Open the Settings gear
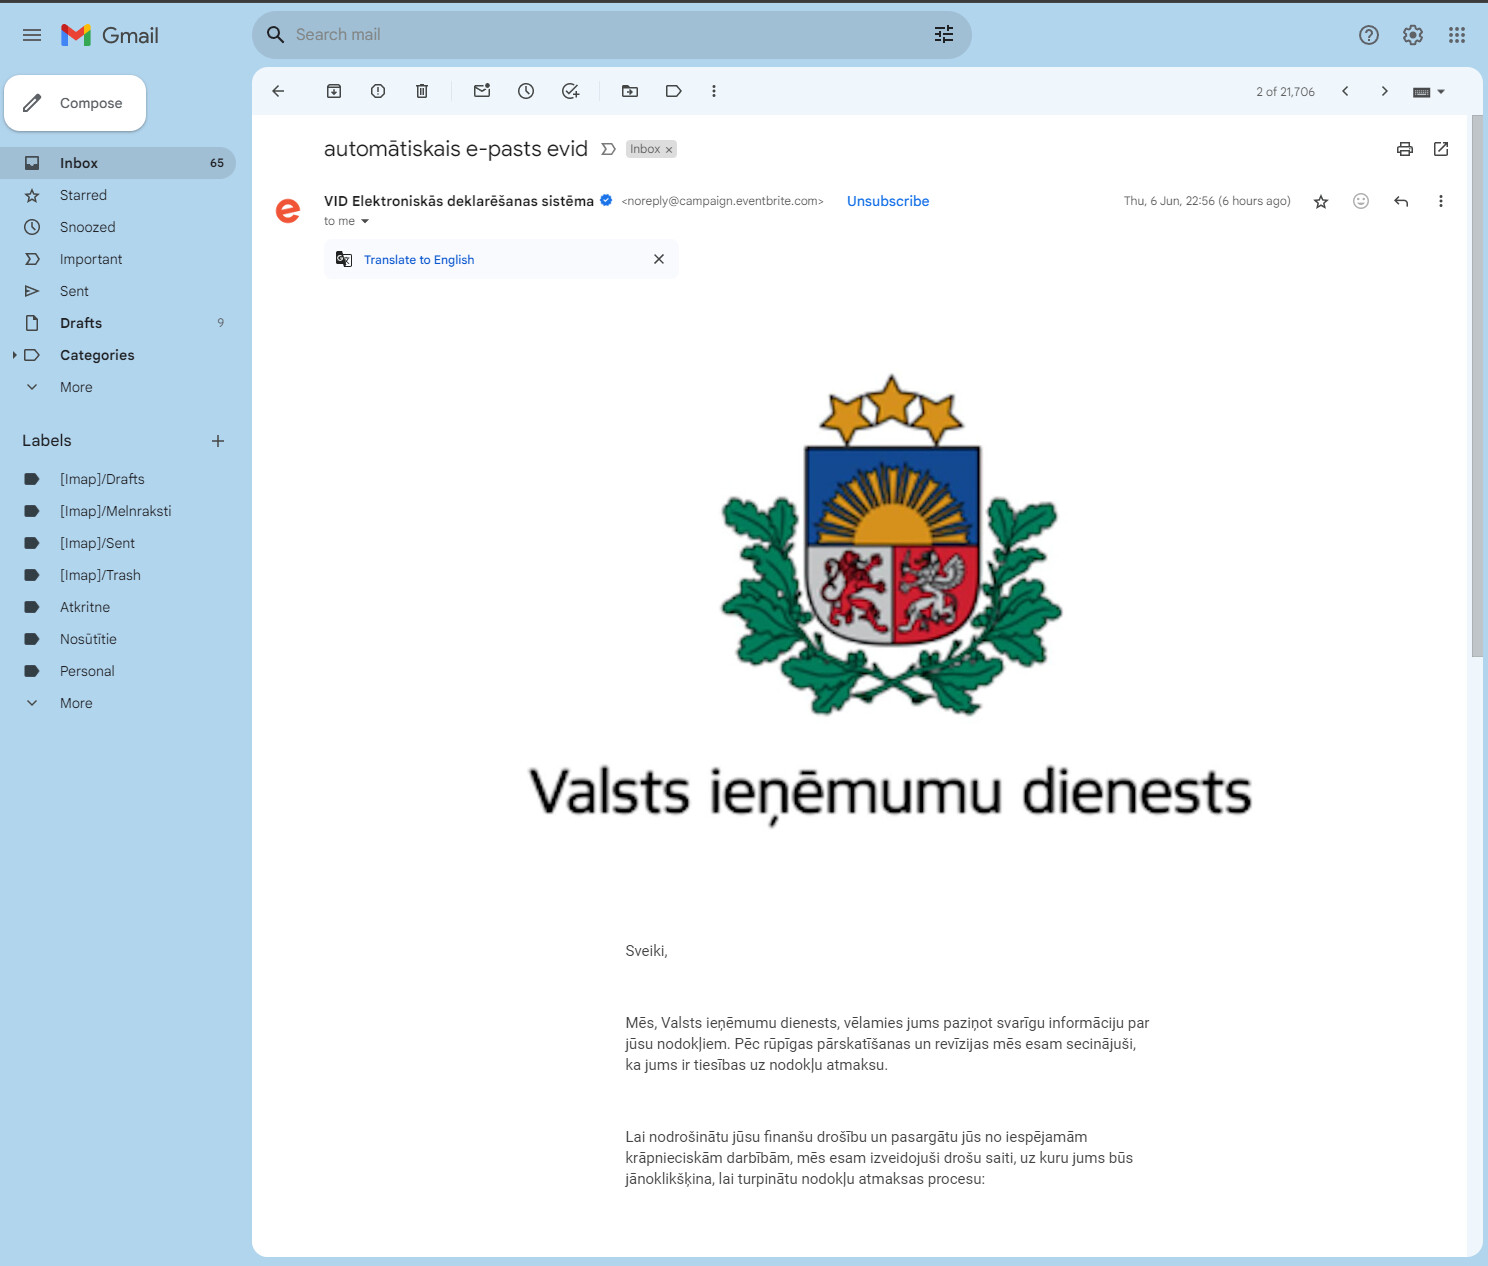This screenshot has height=1266, width=1488. pos(1413,35)
